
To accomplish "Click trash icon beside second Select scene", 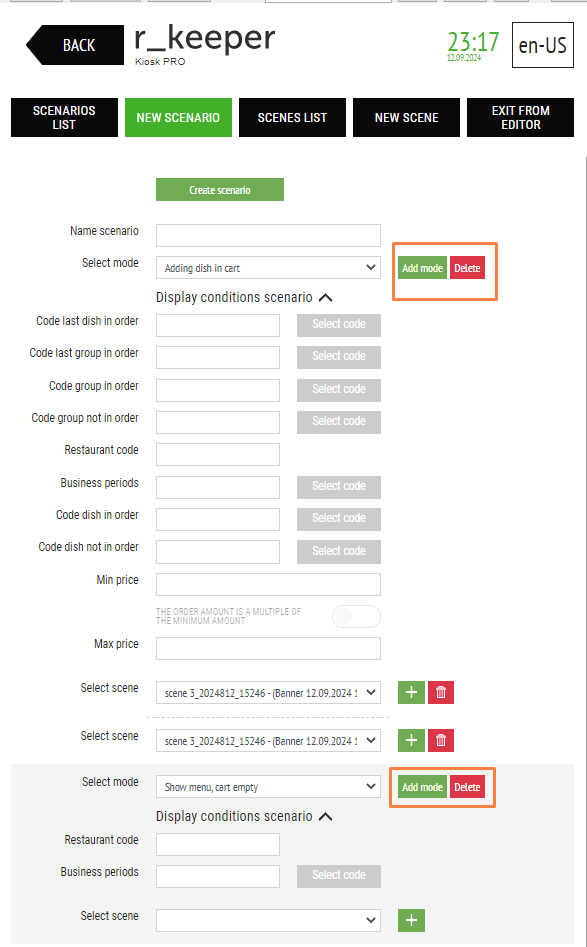I will (x=441, y=740).
